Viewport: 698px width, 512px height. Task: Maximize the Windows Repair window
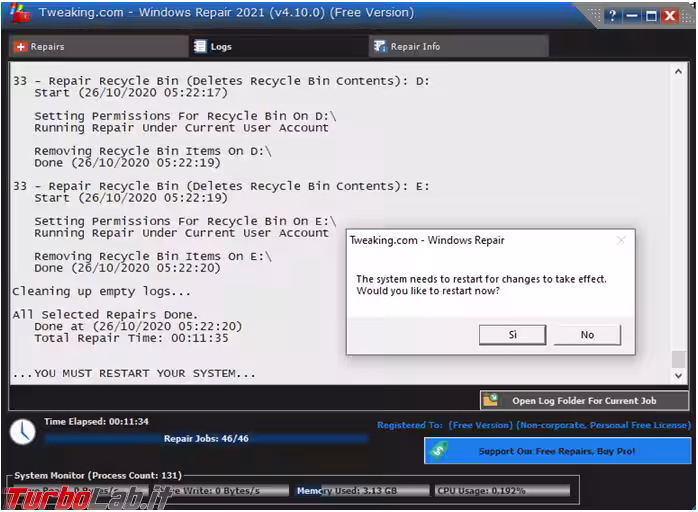pyautogui.click(x=651, y=16)
